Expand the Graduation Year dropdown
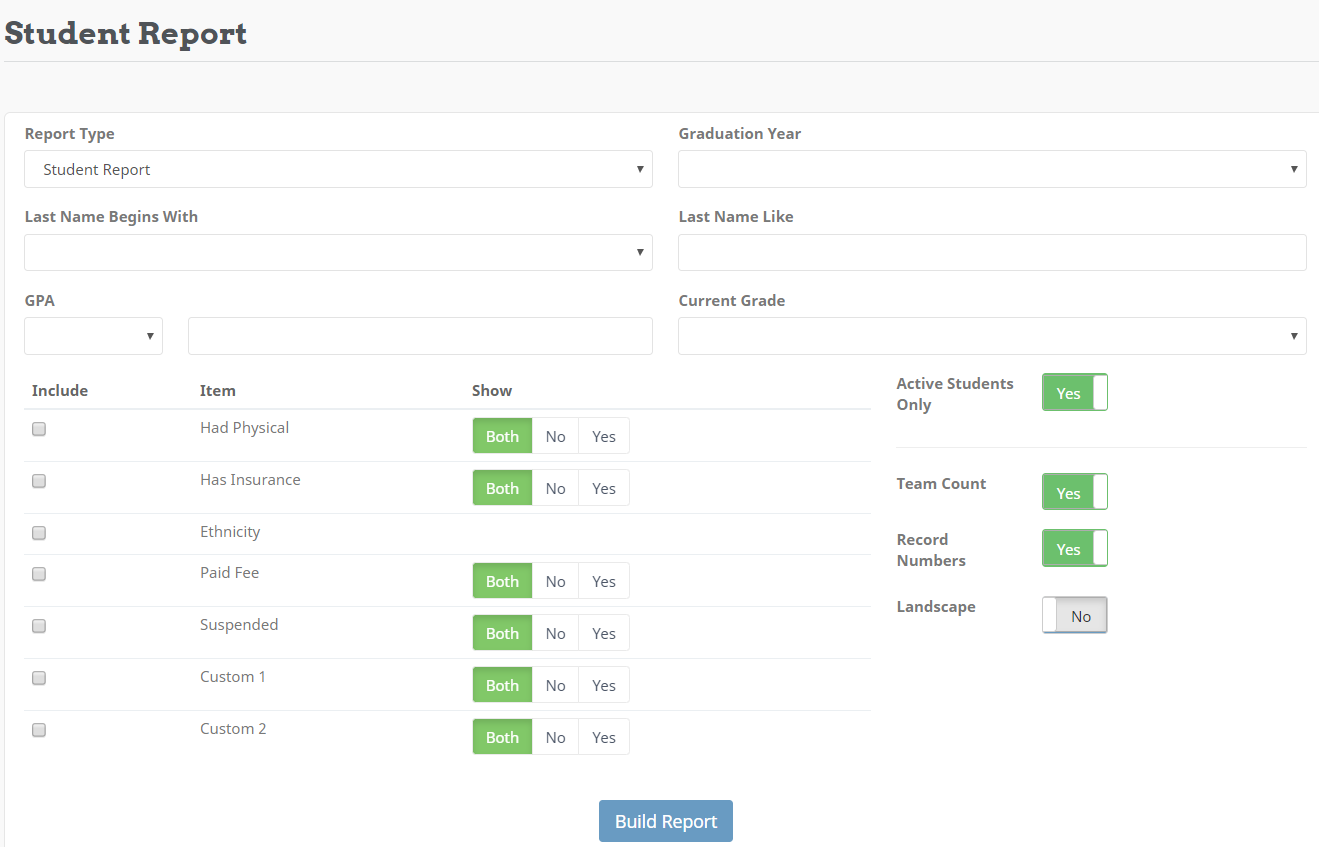This screenshot has height=847, width=1319. [x=991, y=169]
